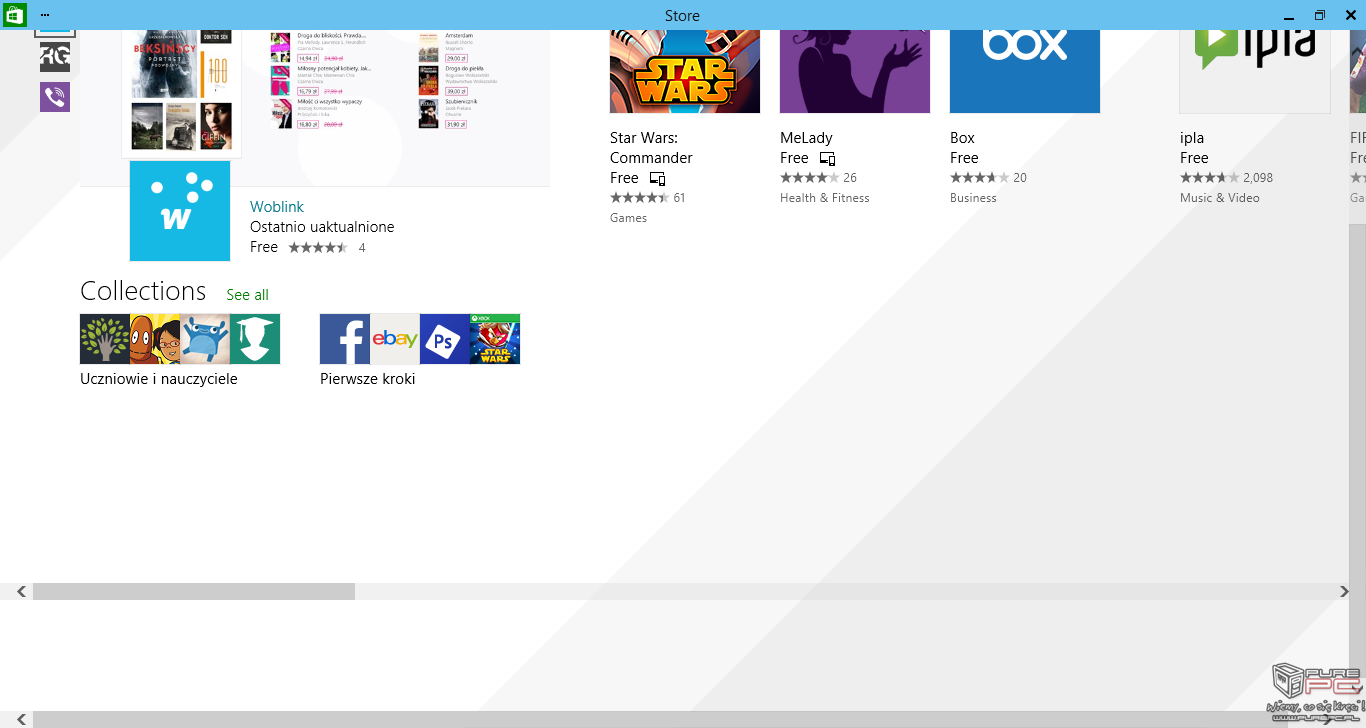This screenshot has height=728, width=1366.
Task: Click the MeLady app title
Action: 806,138
